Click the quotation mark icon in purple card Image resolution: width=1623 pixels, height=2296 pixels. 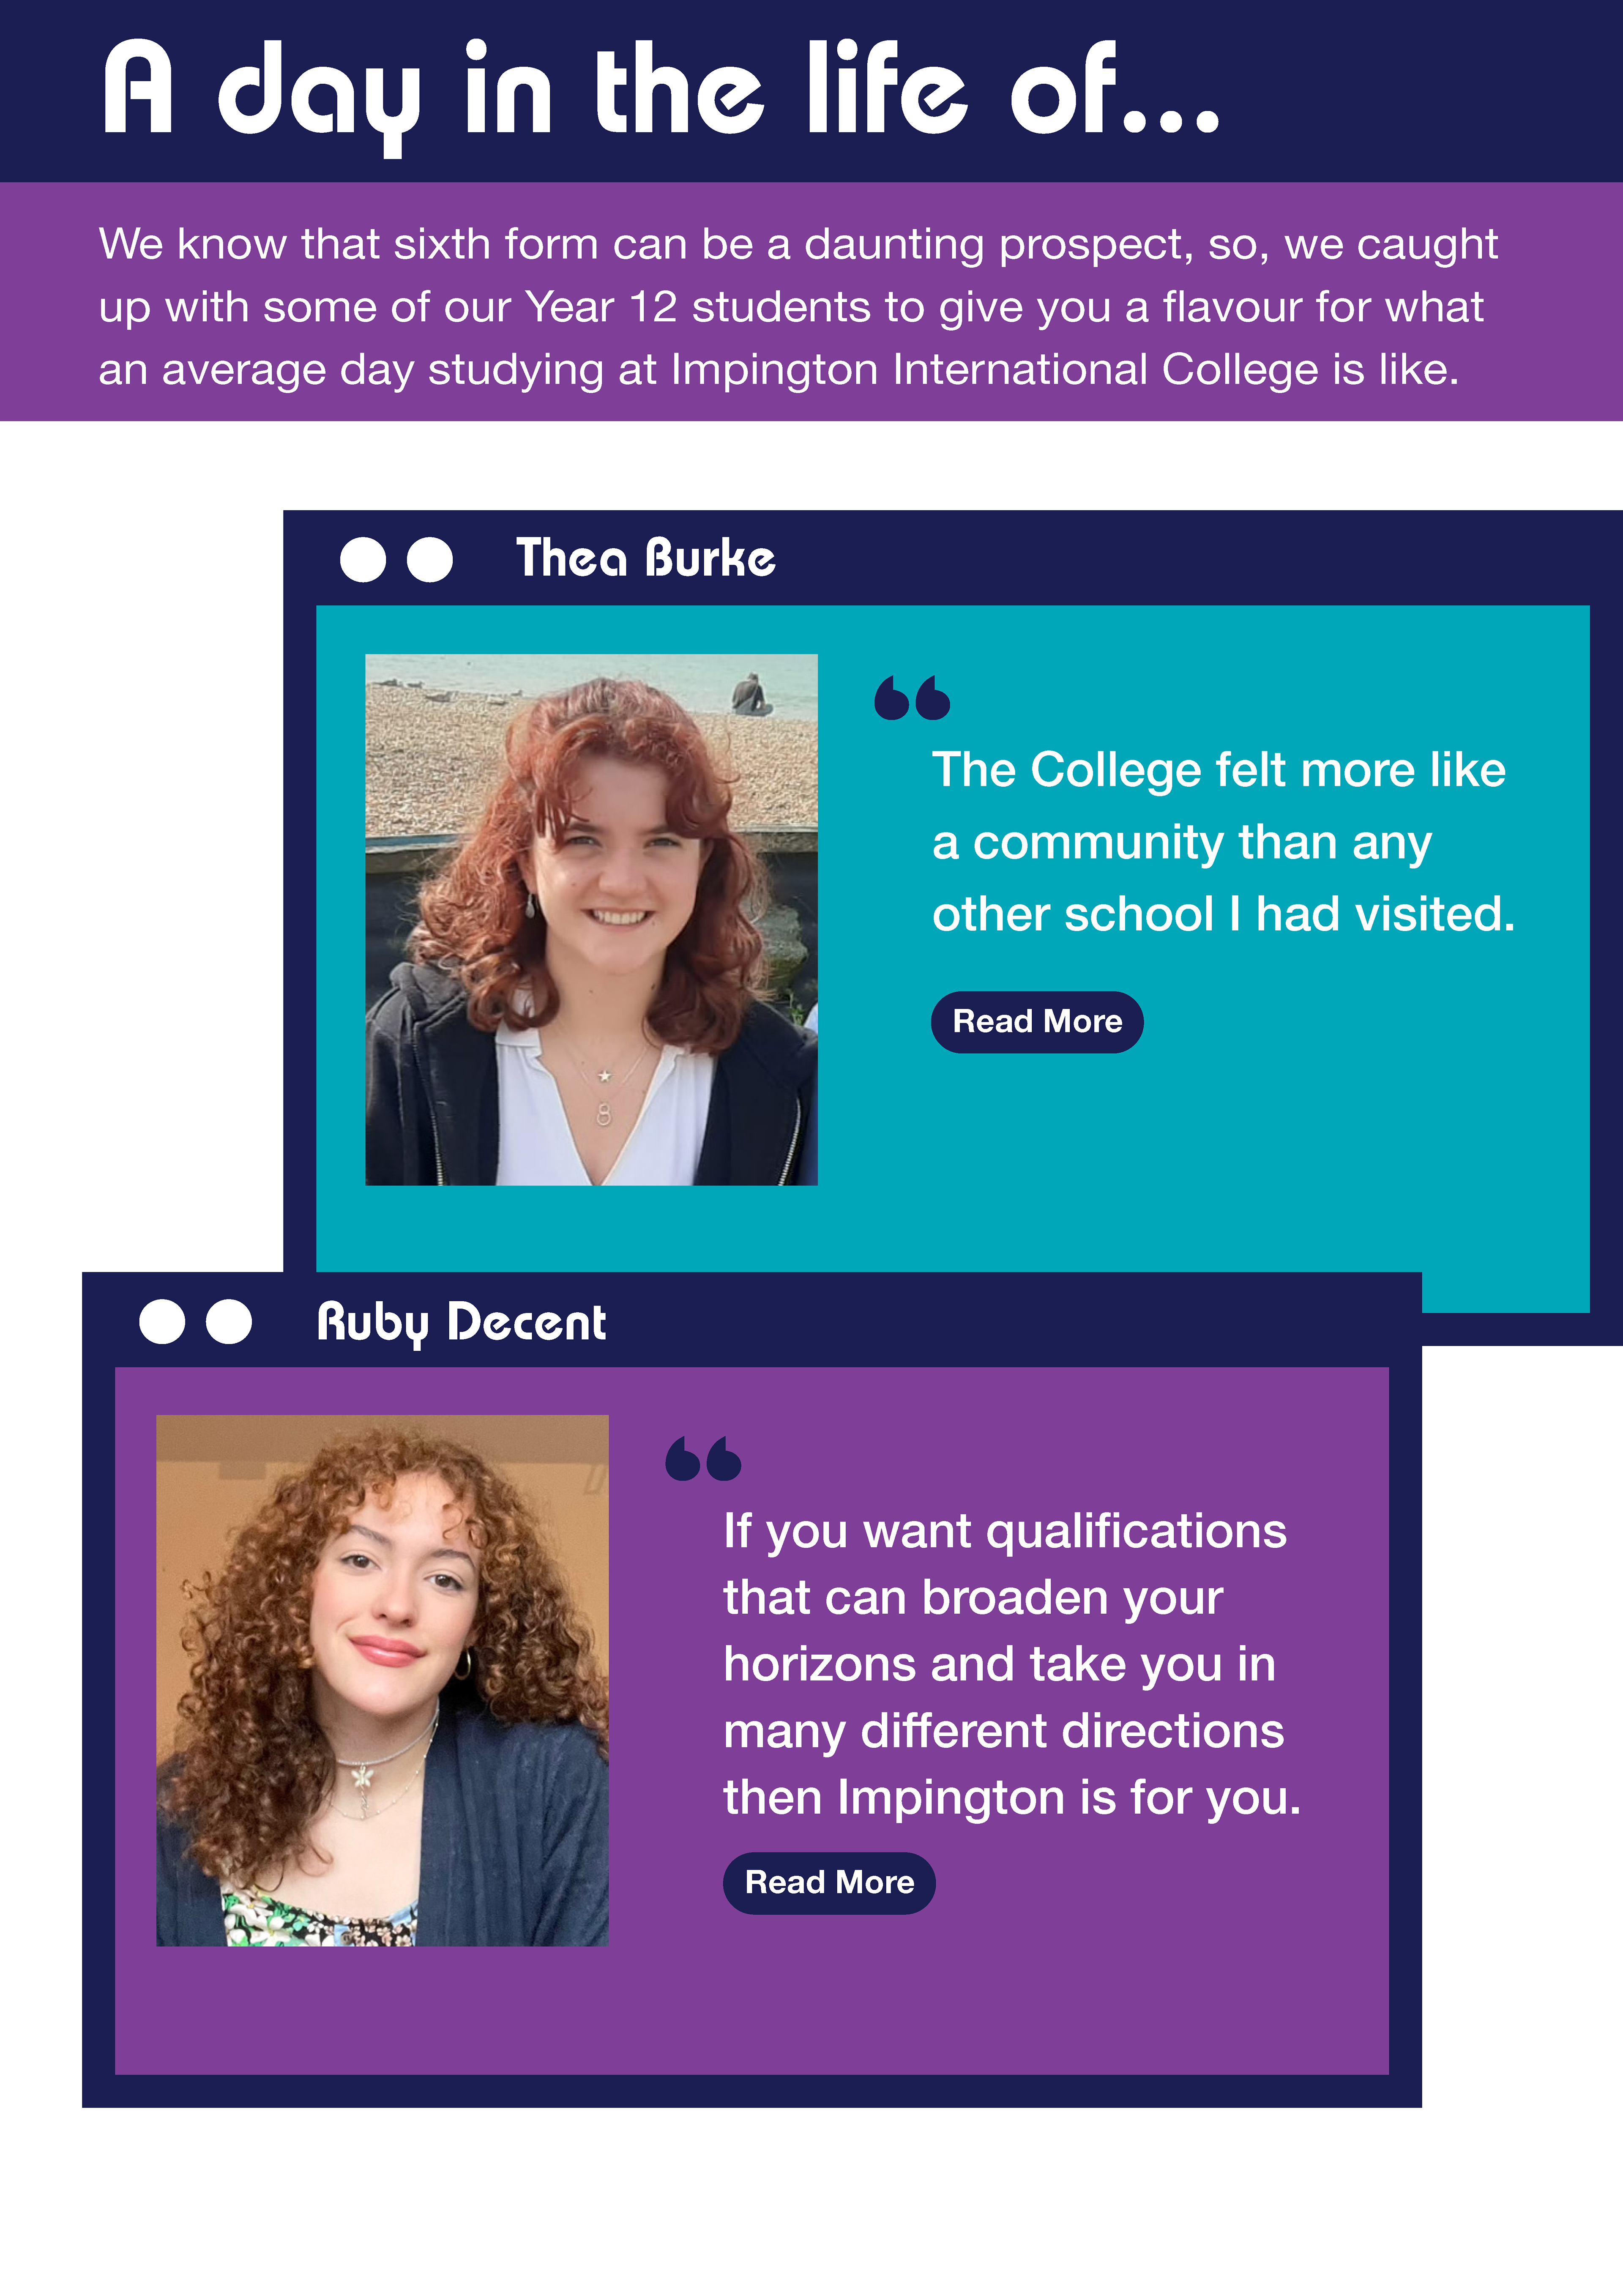point(703,1458)
